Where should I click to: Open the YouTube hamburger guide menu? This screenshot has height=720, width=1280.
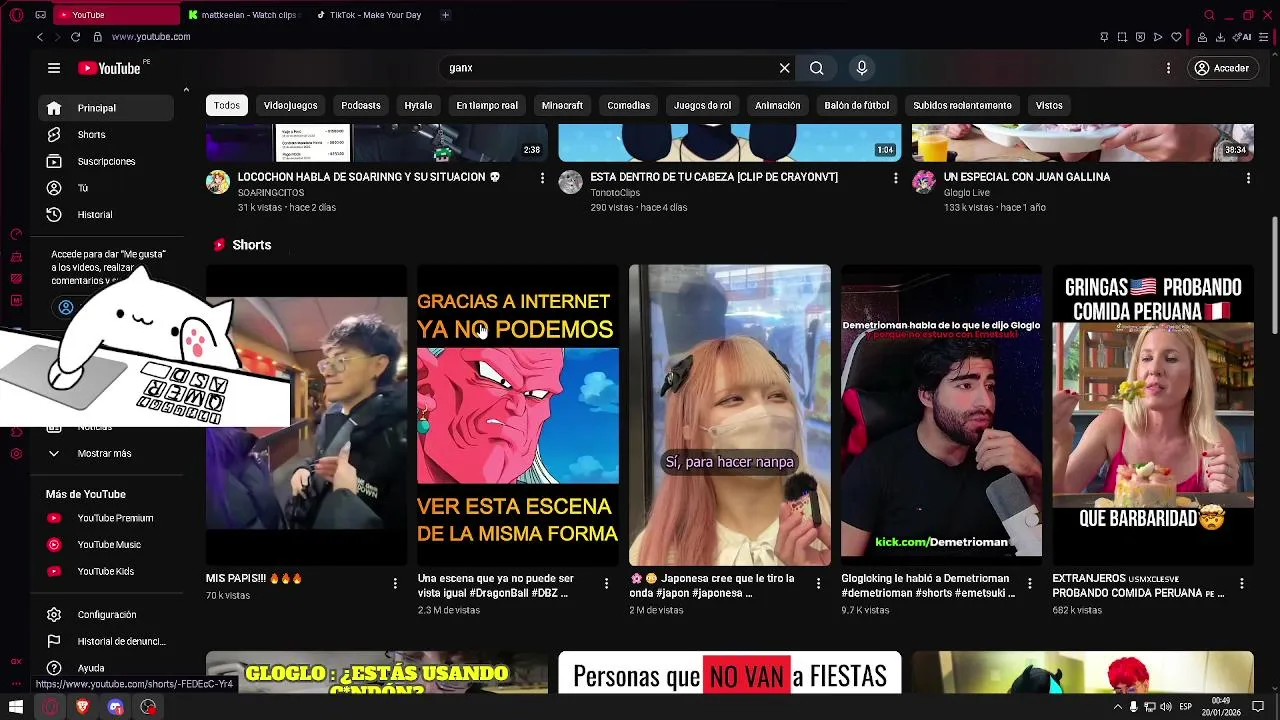[54, 68]
